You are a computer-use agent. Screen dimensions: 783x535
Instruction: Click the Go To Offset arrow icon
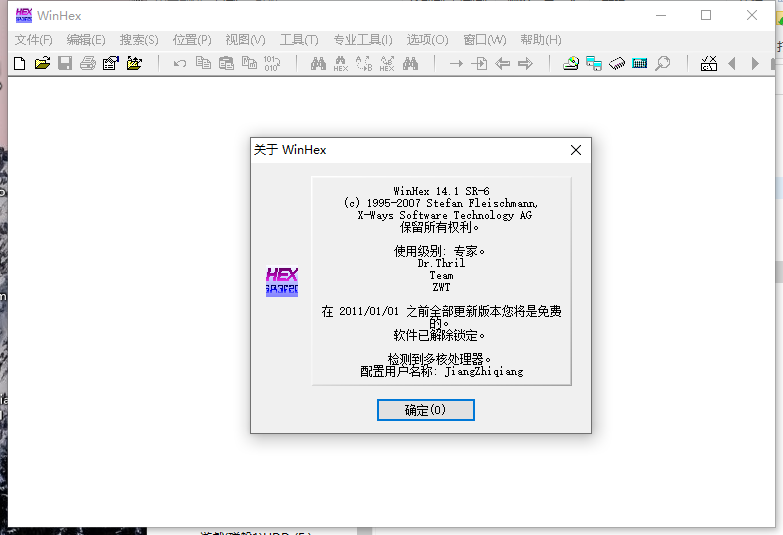point(456,63)
